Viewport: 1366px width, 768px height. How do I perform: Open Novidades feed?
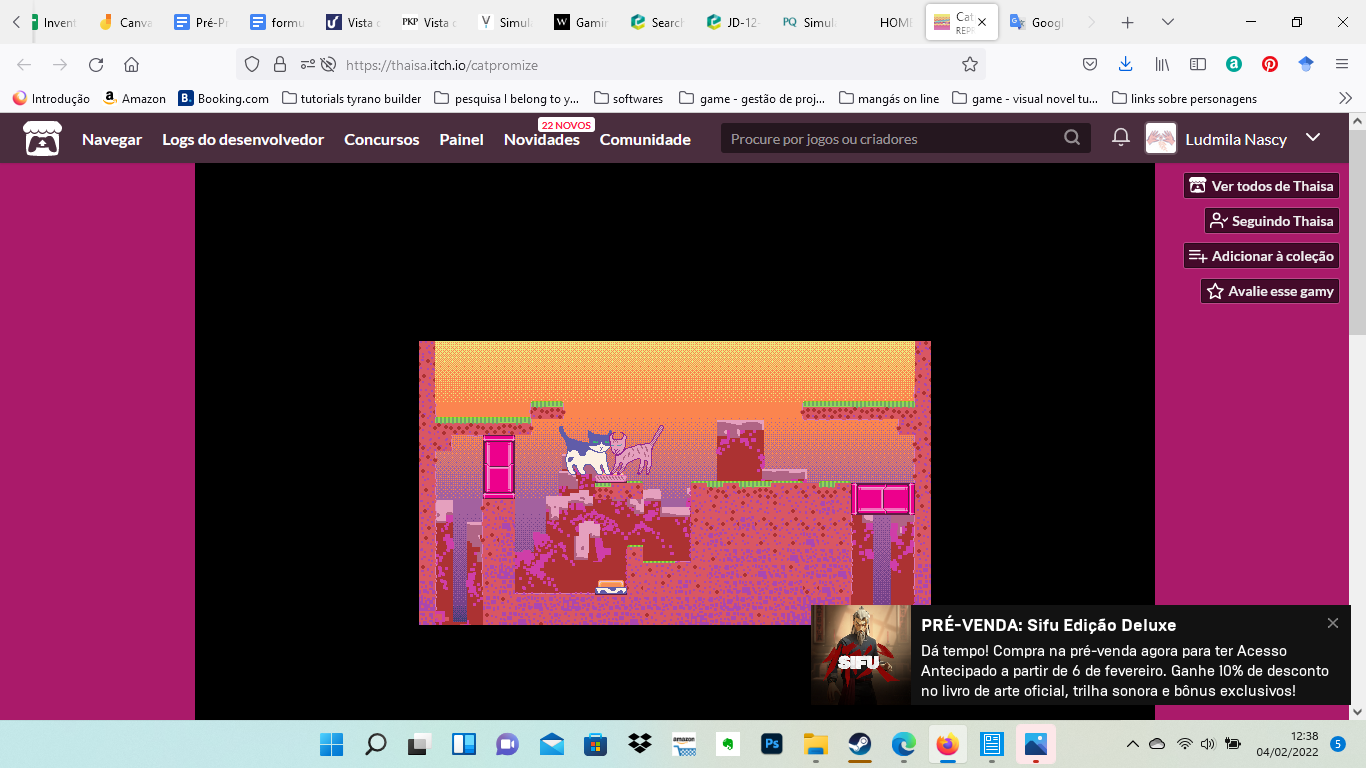[x=542, y=139]
